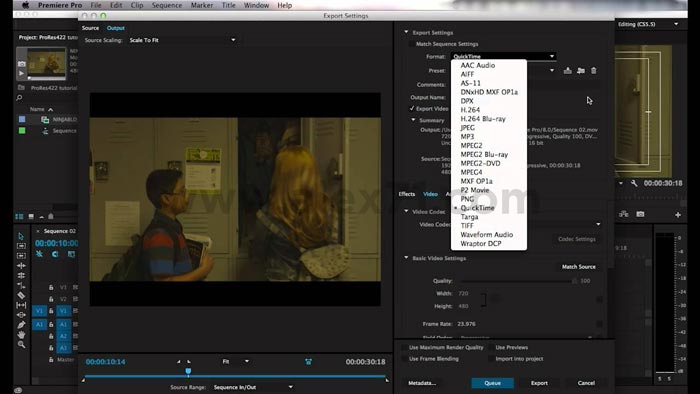This screenshot has width=700, height=394.
Task: Click the Match Source button
Action: click(x=579, y=267)
